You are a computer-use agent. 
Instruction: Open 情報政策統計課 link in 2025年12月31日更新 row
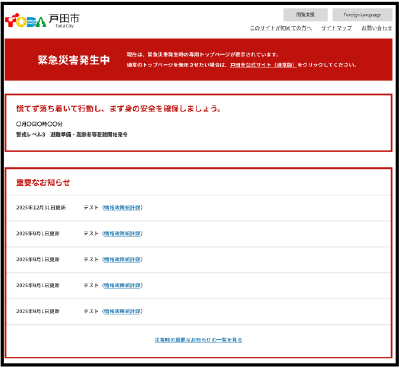[122, 208]
